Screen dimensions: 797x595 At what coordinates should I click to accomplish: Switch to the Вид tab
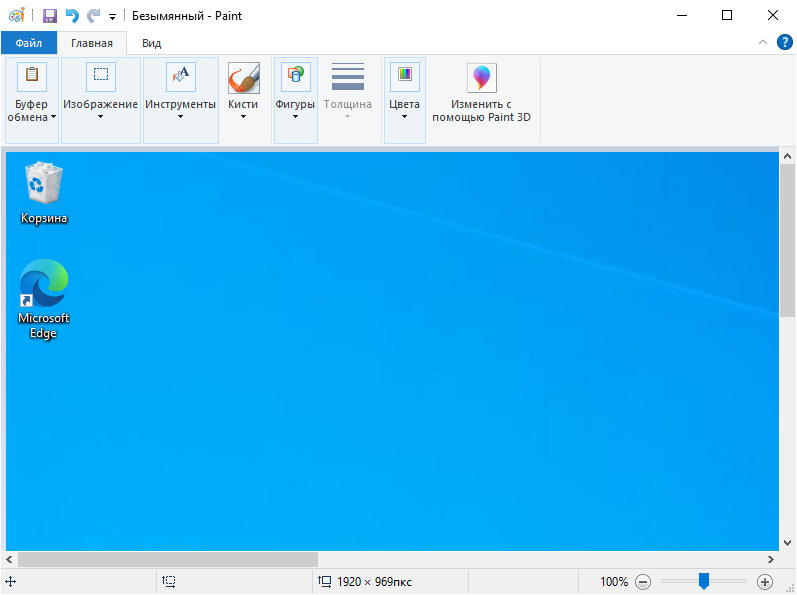coord(151,43)
